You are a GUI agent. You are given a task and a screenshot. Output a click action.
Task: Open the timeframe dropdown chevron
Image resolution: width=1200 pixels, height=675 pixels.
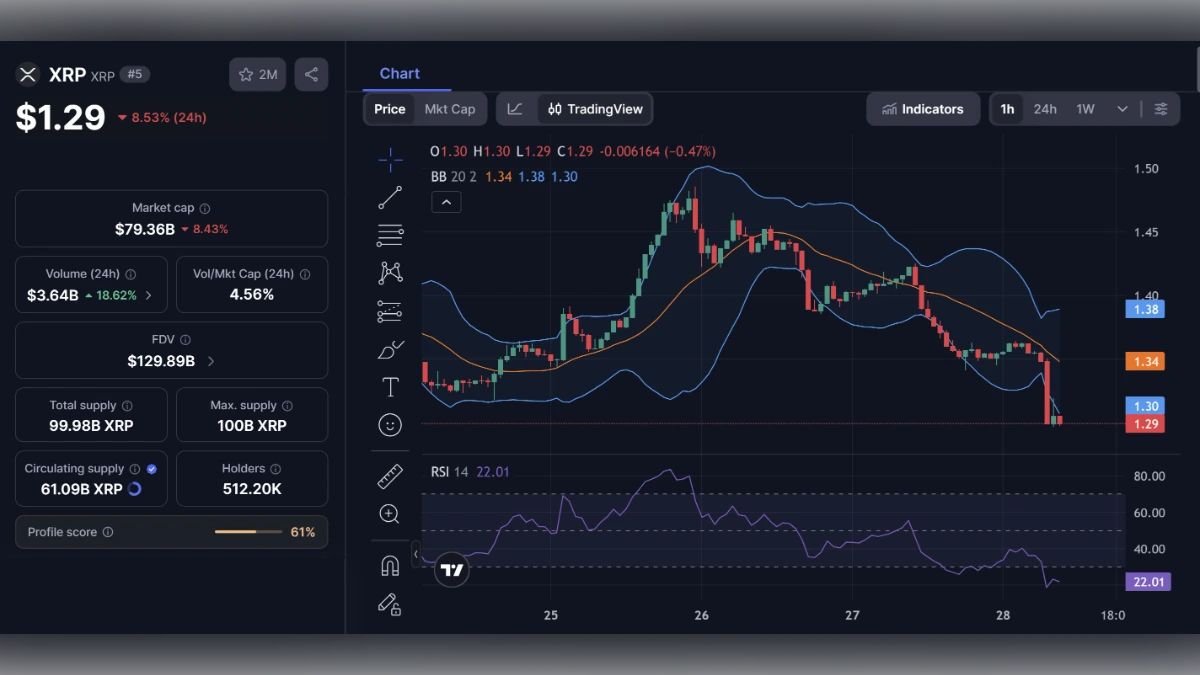(1121, 108)
